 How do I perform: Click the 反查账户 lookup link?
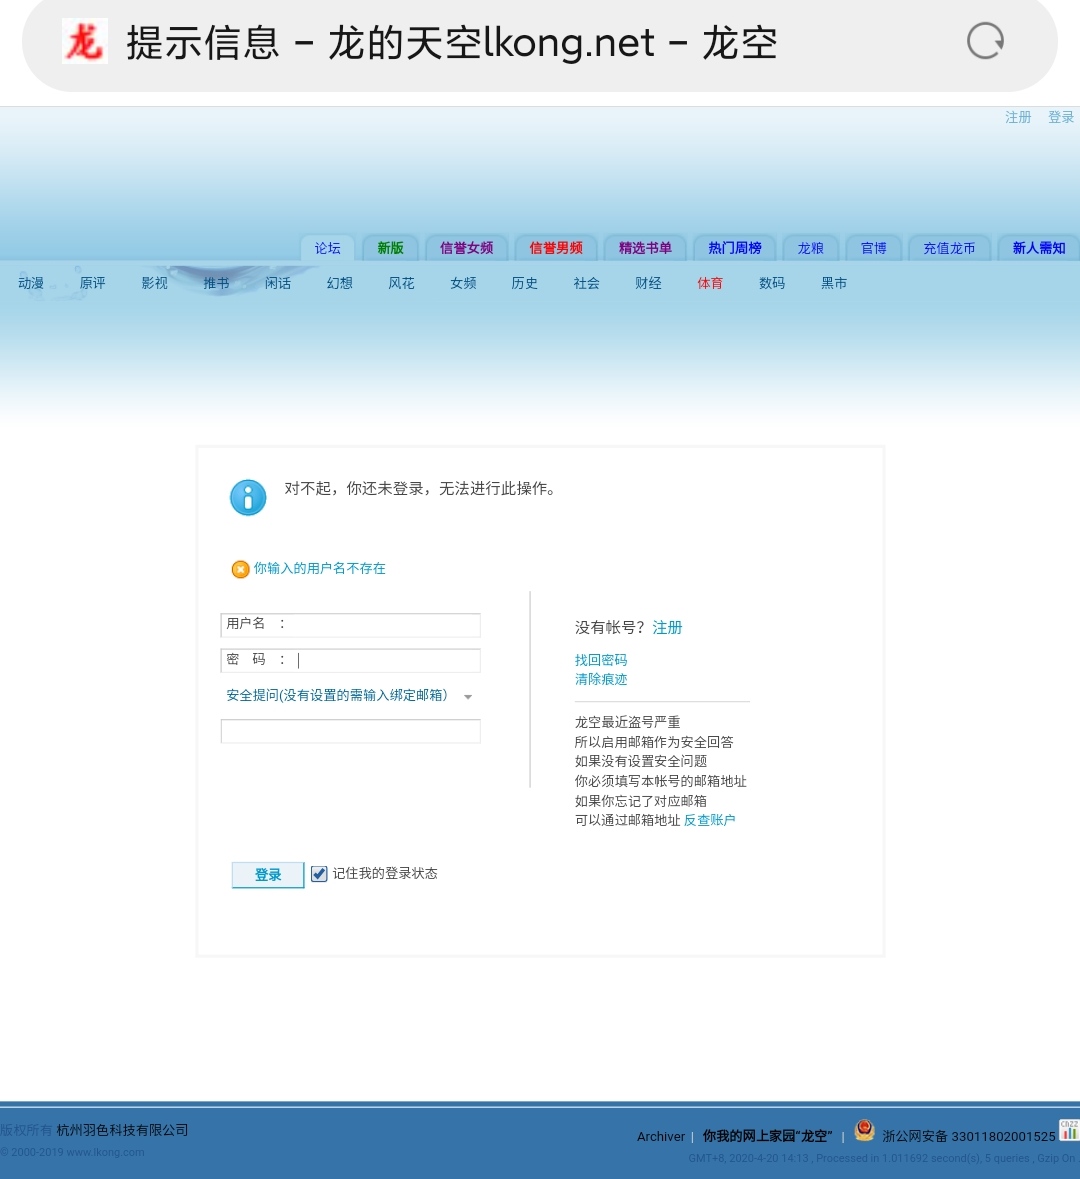click(709, 819)
